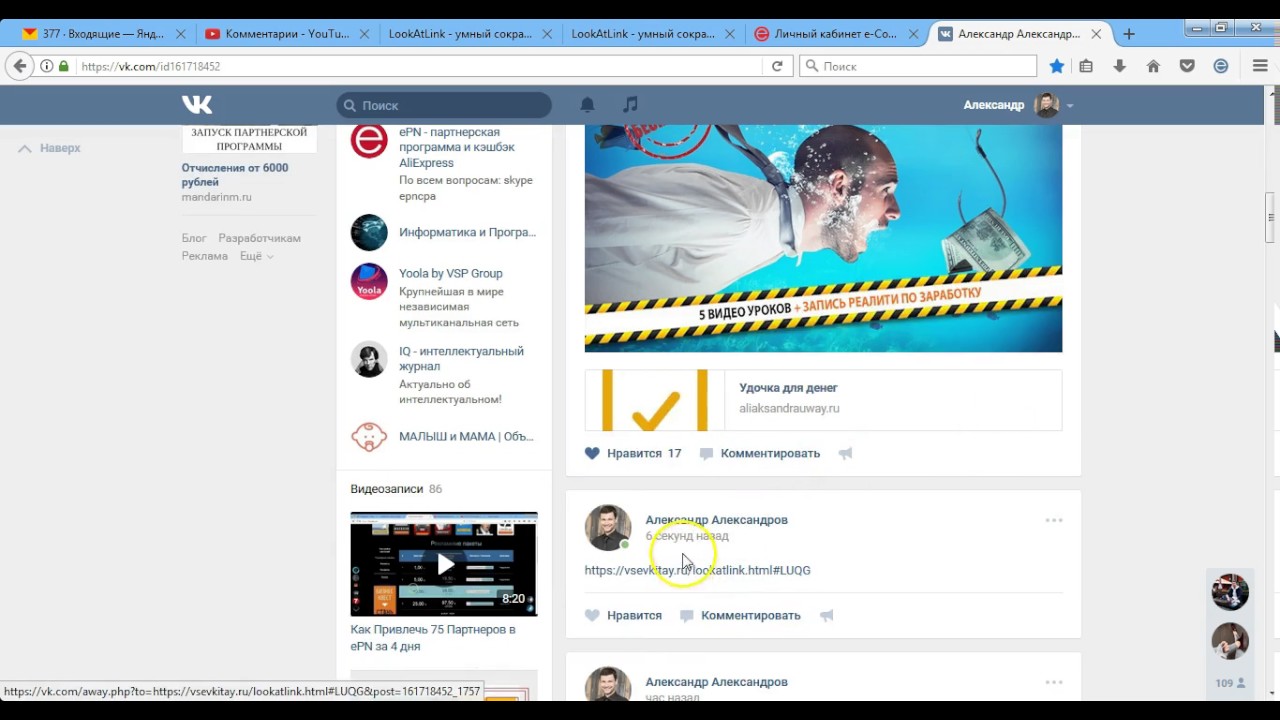The height and width of the screenshot is (720, 1280).
Task: Click the VK search field Поиск
Action: 444,105
